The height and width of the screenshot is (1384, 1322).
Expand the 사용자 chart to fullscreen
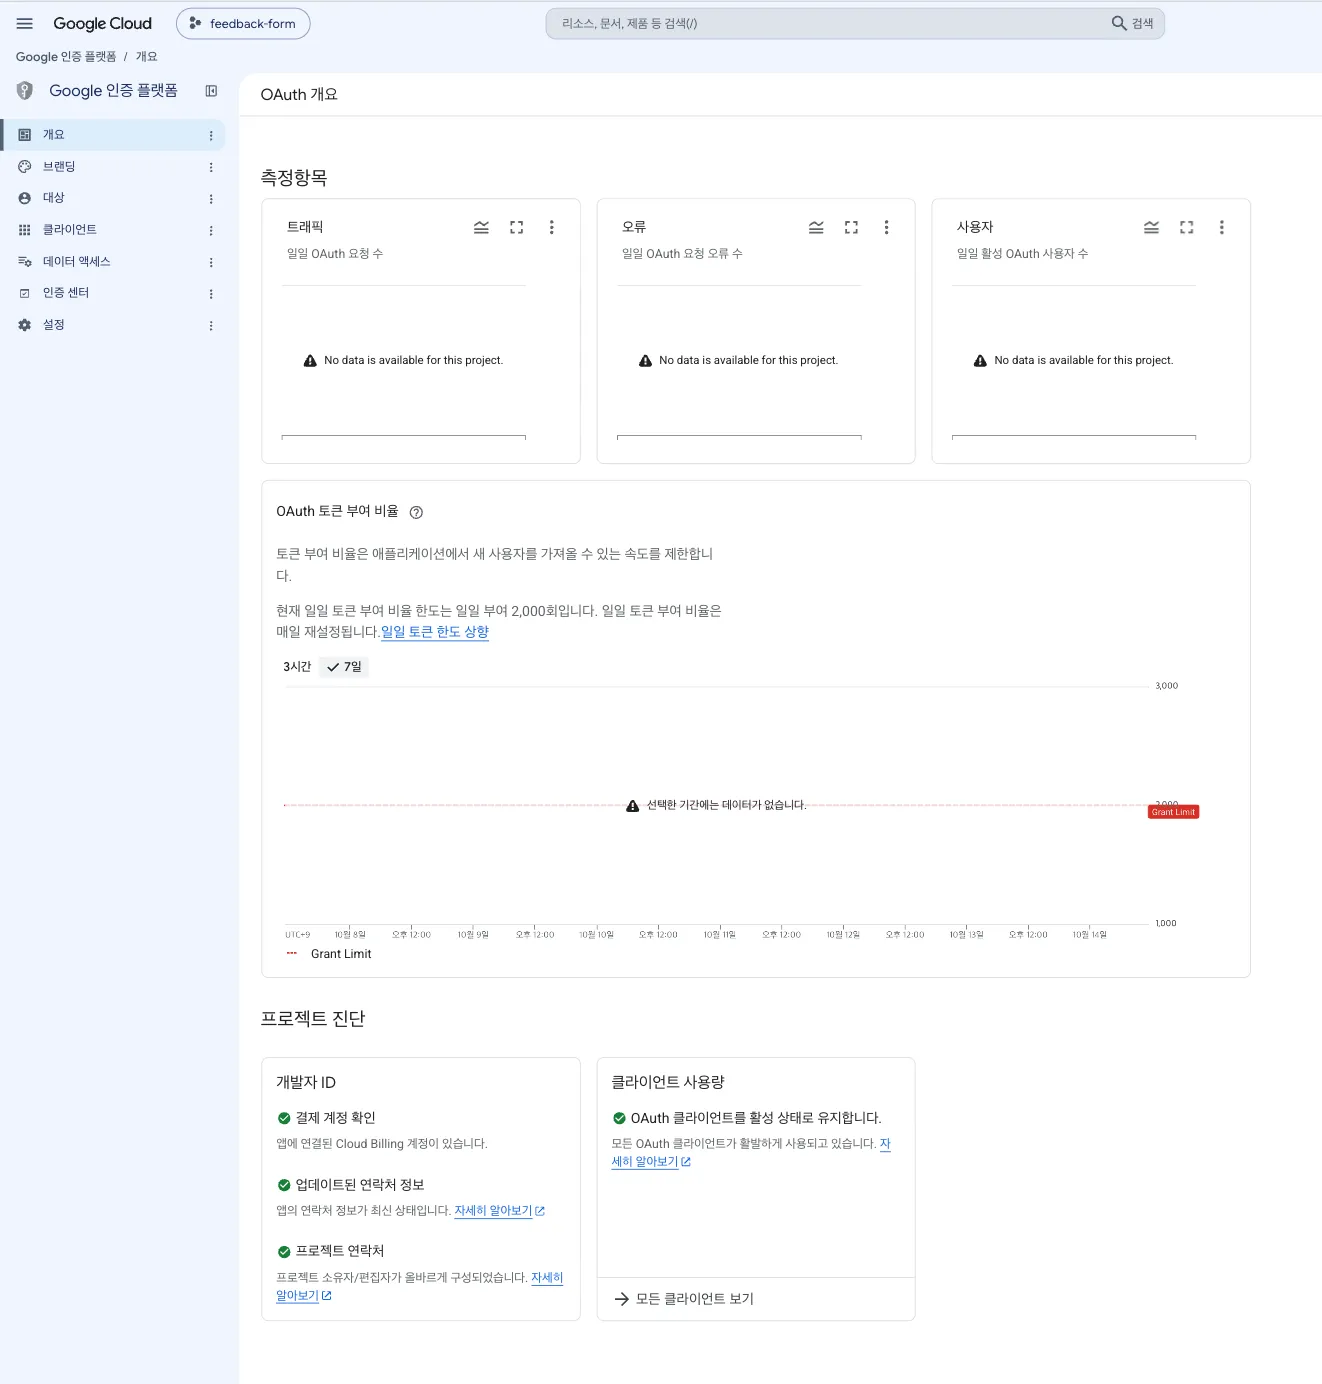click(x=1186, y=227)
